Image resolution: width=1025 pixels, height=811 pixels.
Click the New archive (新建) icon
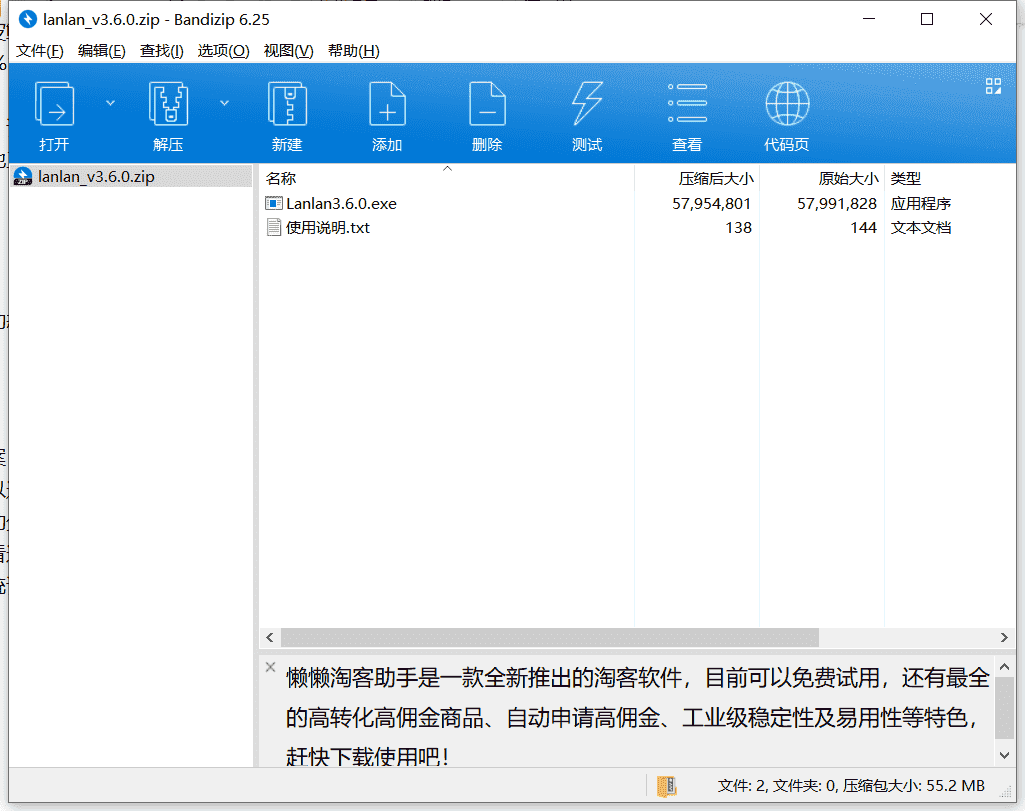click(x=287, y=103)
